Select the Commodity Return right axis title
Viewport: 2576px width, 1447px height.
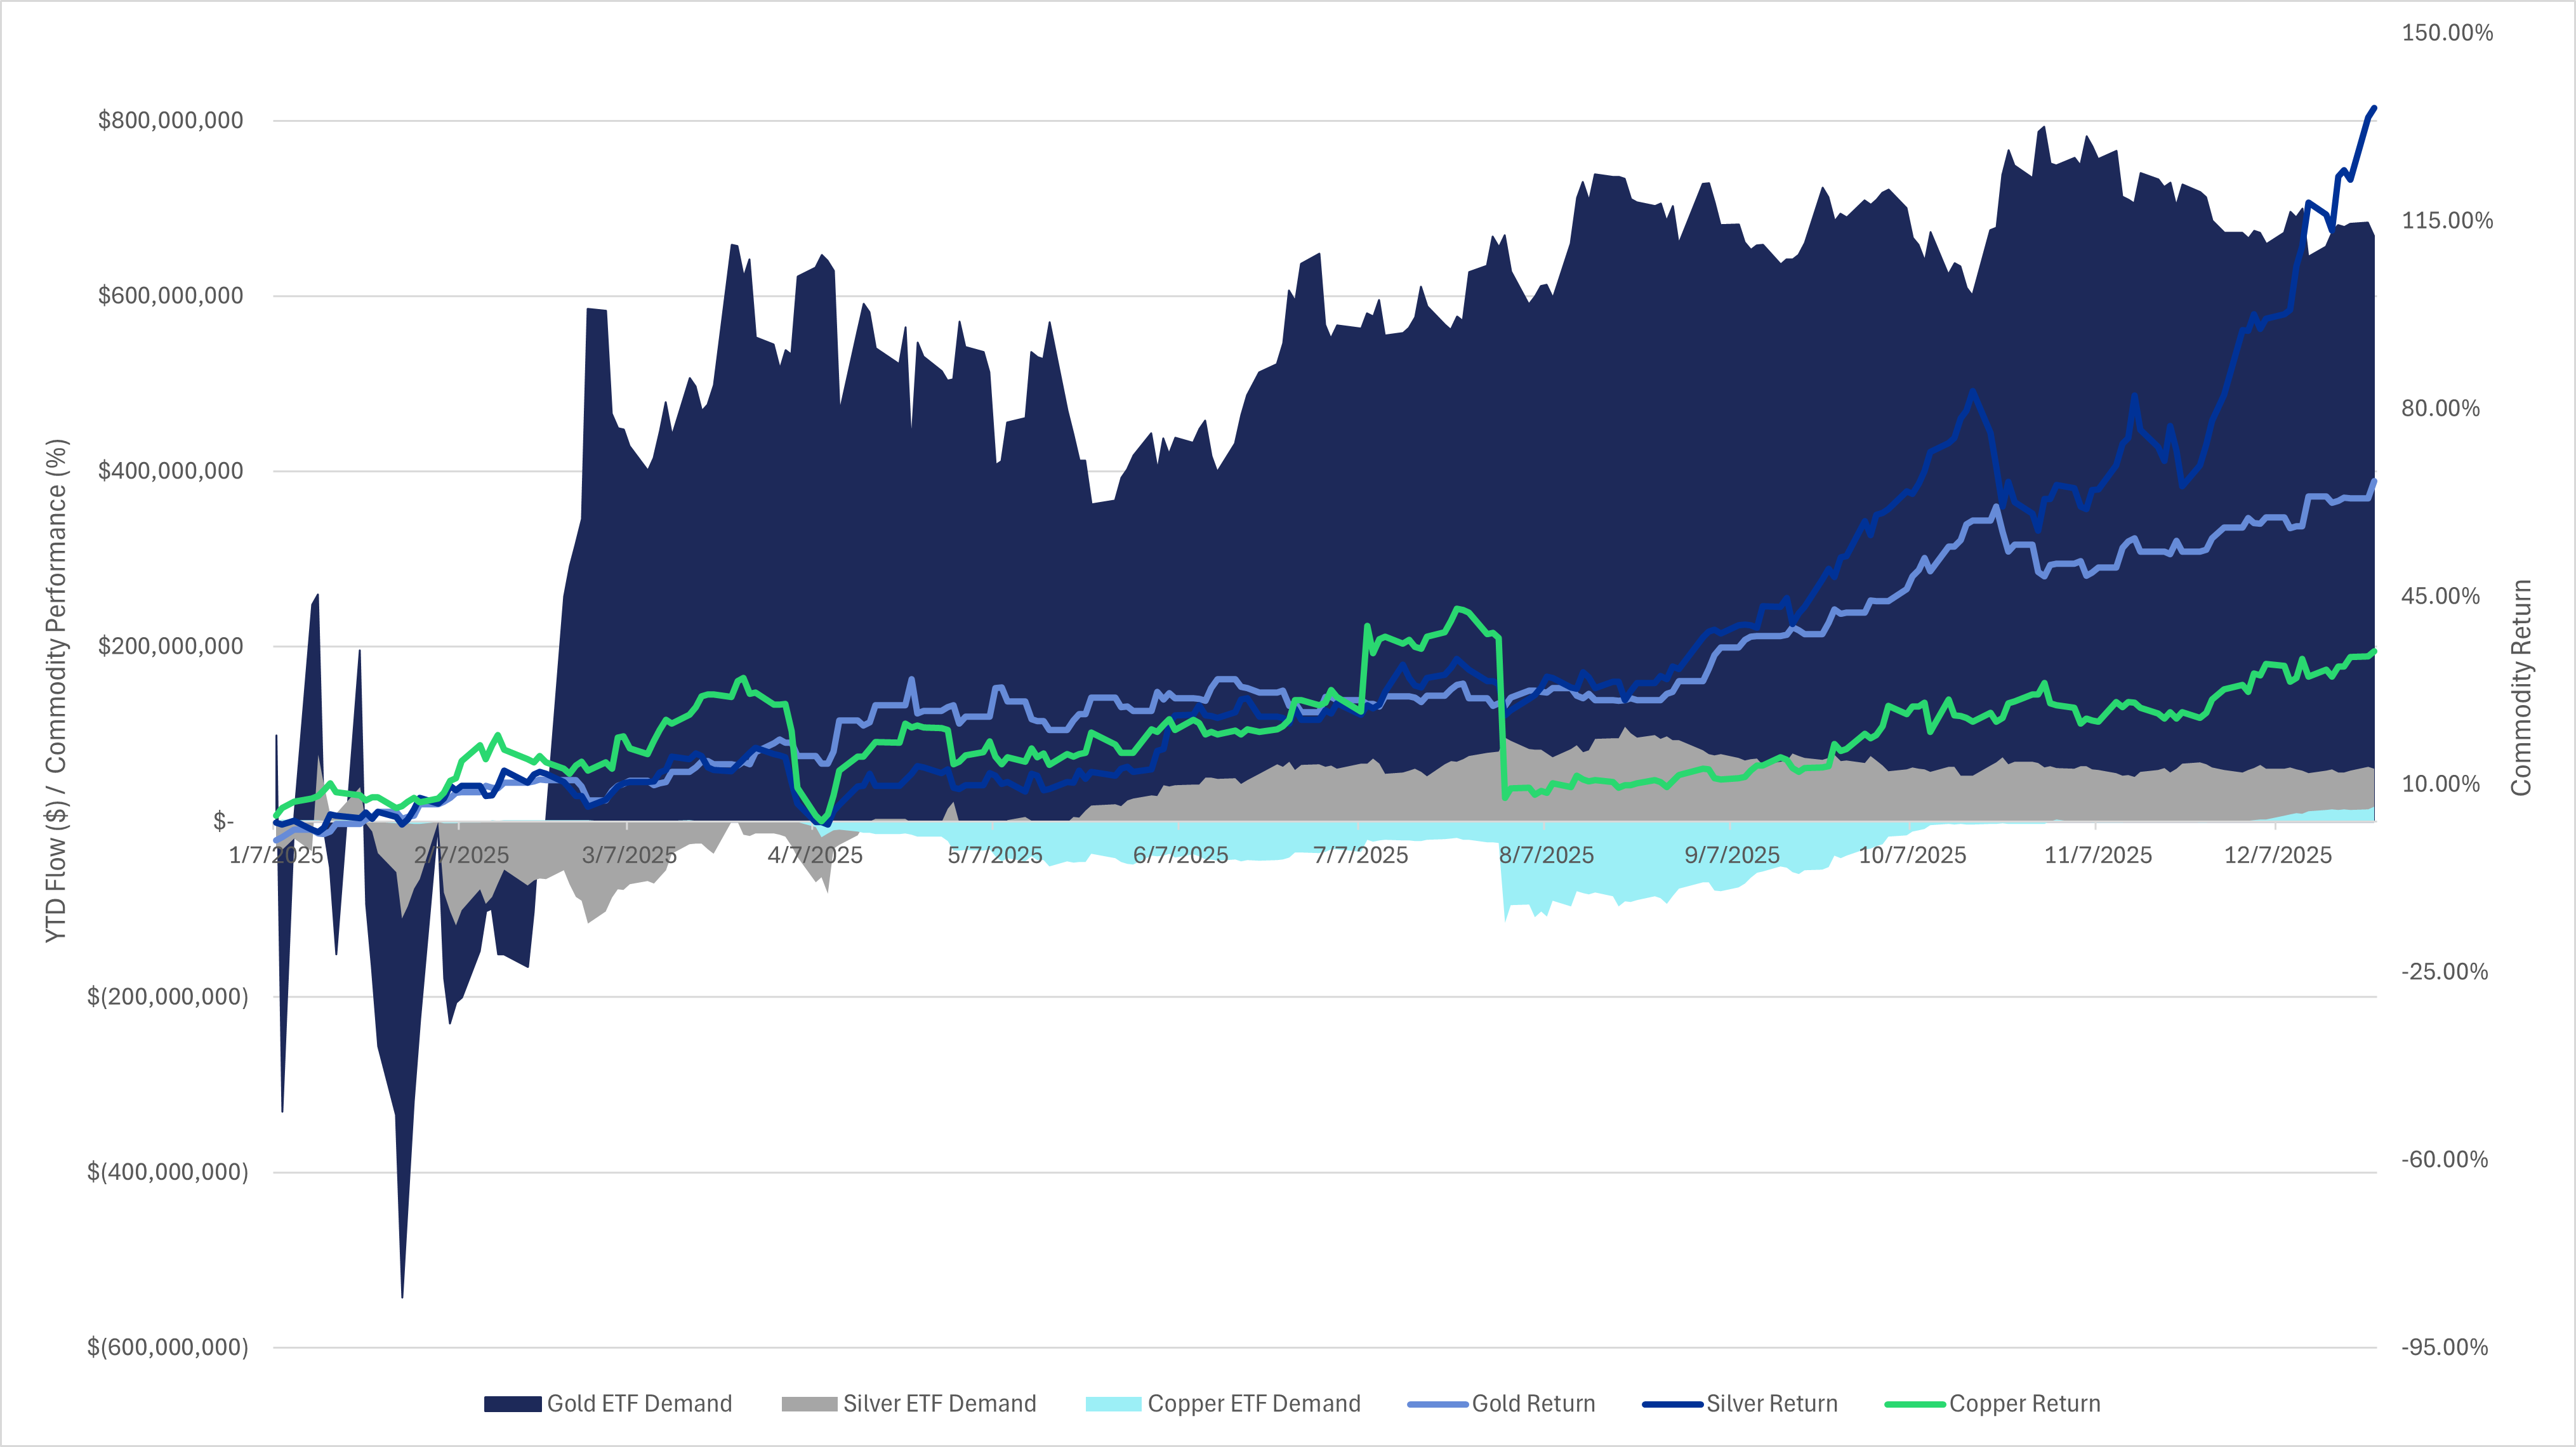tap(2521, 688)
